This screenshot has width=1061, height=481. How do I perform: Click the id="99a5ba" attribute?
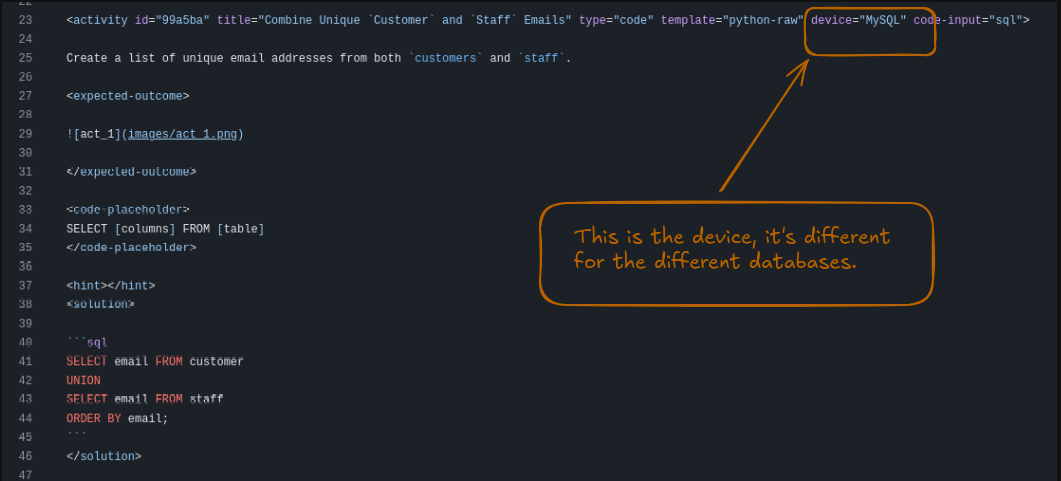[173, 20]
